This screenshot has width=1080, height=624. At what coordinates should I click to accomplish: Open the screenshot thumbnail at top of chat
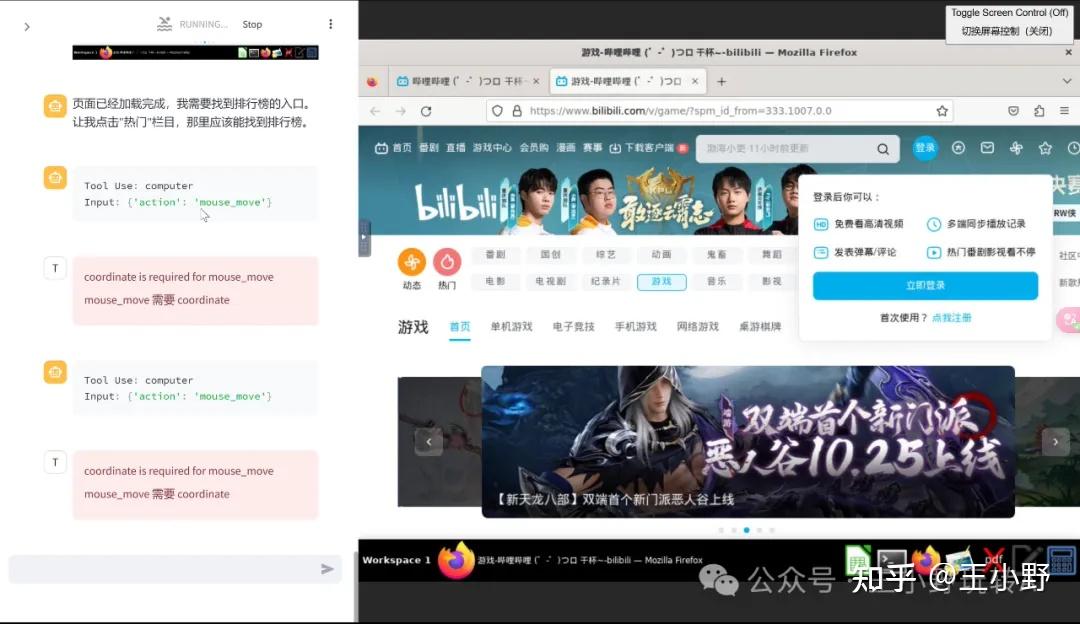click(196, 52)
